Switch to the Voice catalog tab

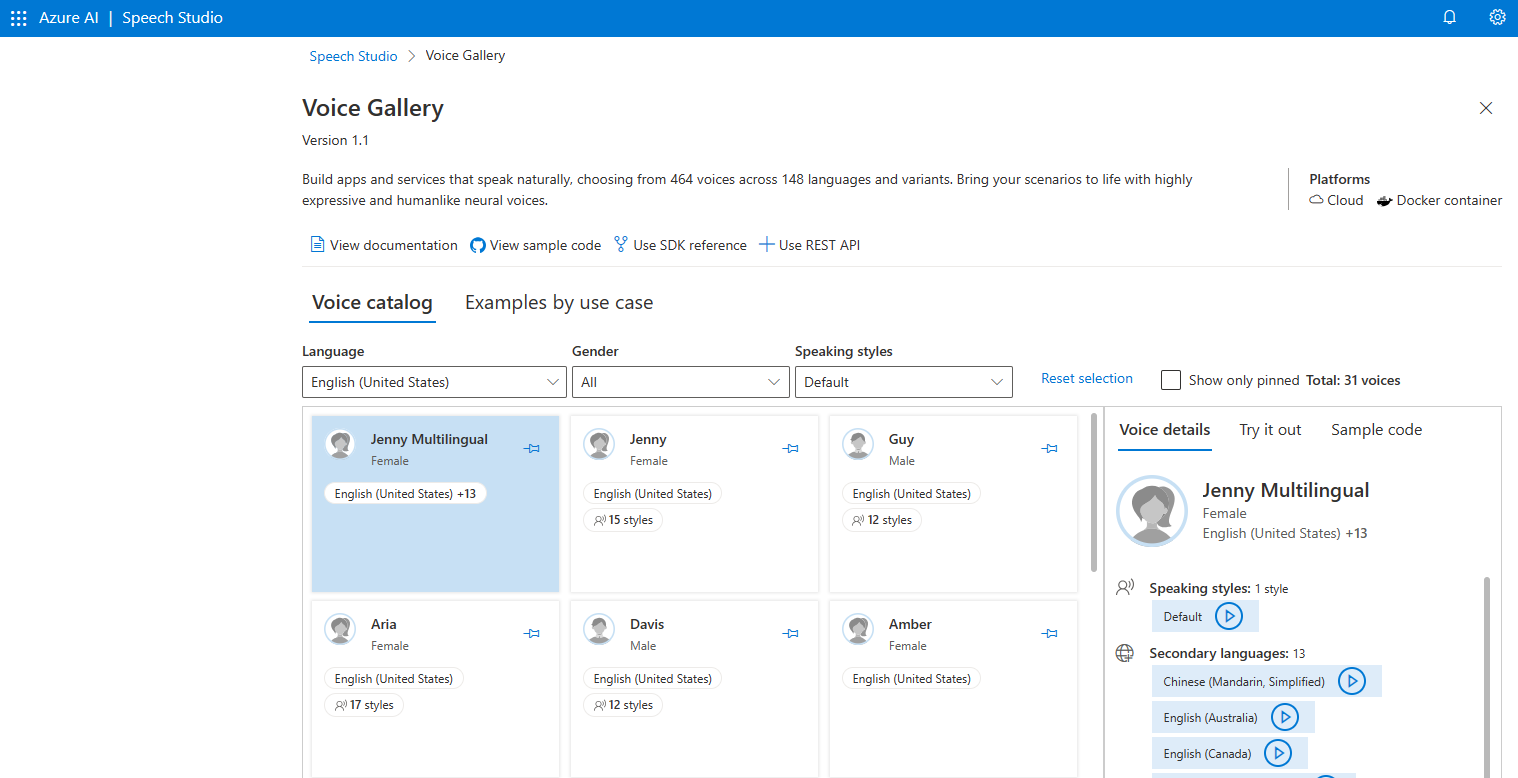point(372,302)
